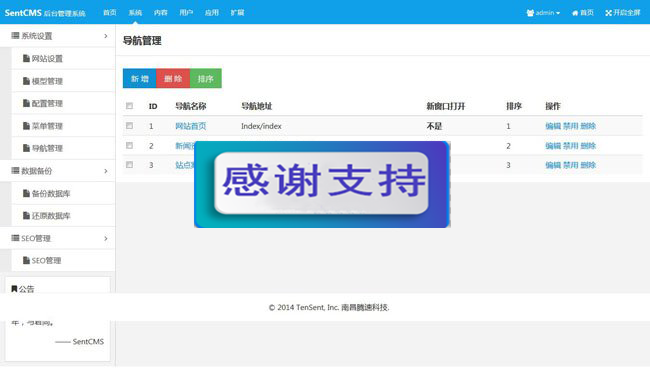Image resolution: width=650 pixels, height=391 pixels.
Task: Check the box for row ID 1
Action: click(129, 126)
